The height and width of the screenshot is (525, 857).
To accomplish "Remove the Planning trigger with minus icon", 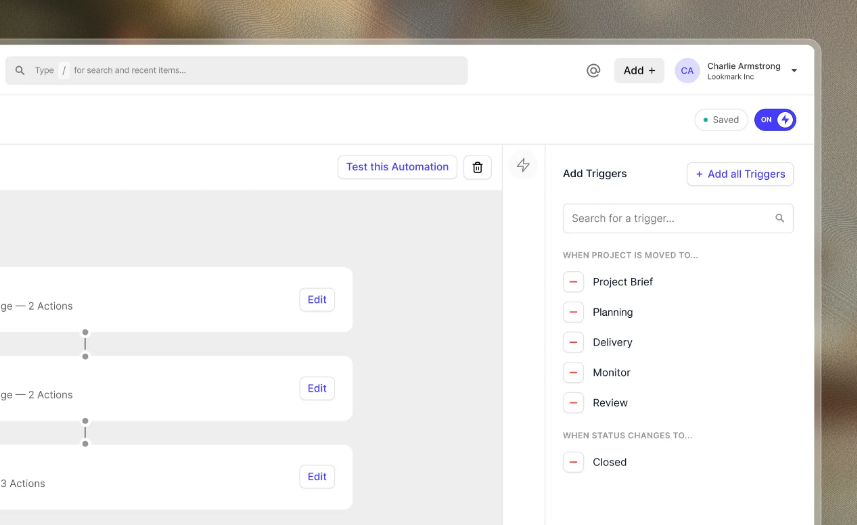I will 573,312.
